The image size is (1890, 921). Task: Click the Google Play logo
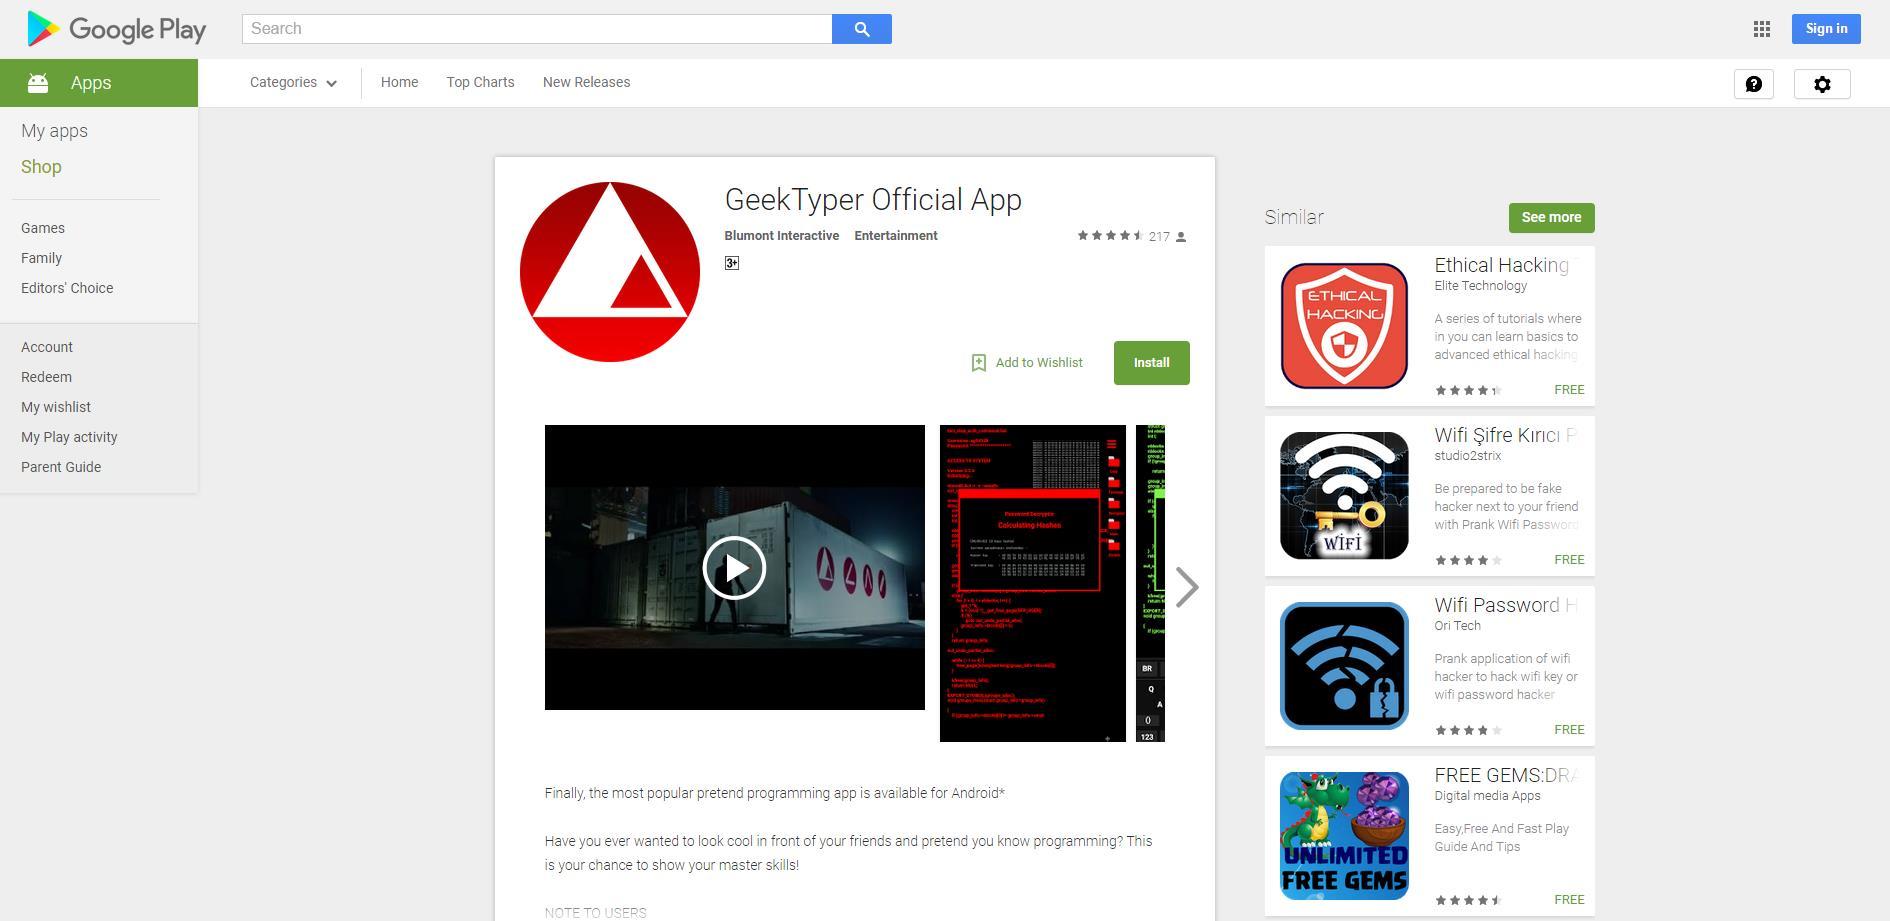tap(116, 29)
